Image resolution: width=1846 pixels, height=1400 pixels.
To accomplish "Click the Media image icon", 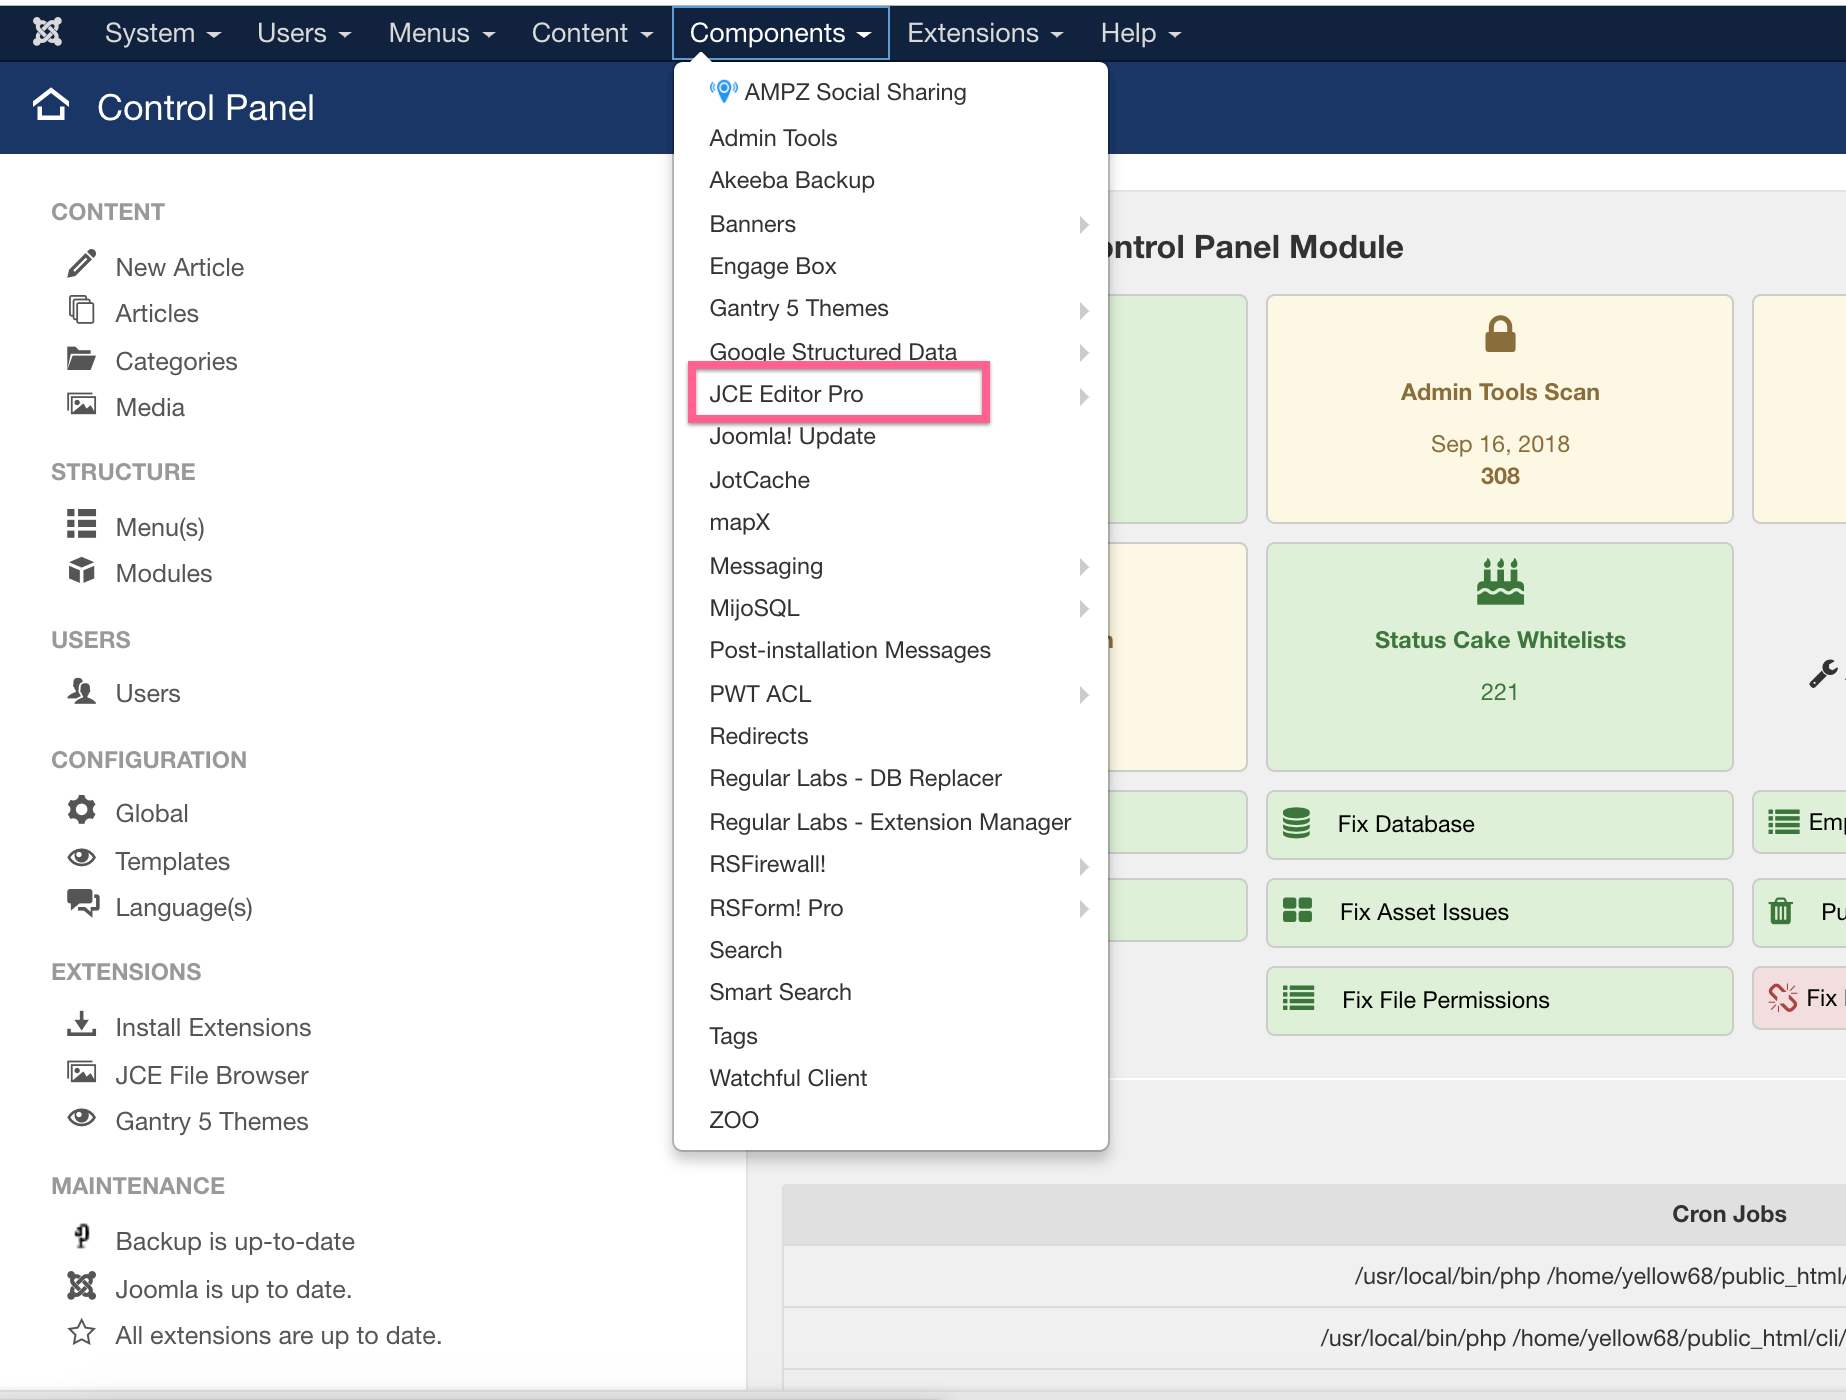I will [x=82, y=404].
